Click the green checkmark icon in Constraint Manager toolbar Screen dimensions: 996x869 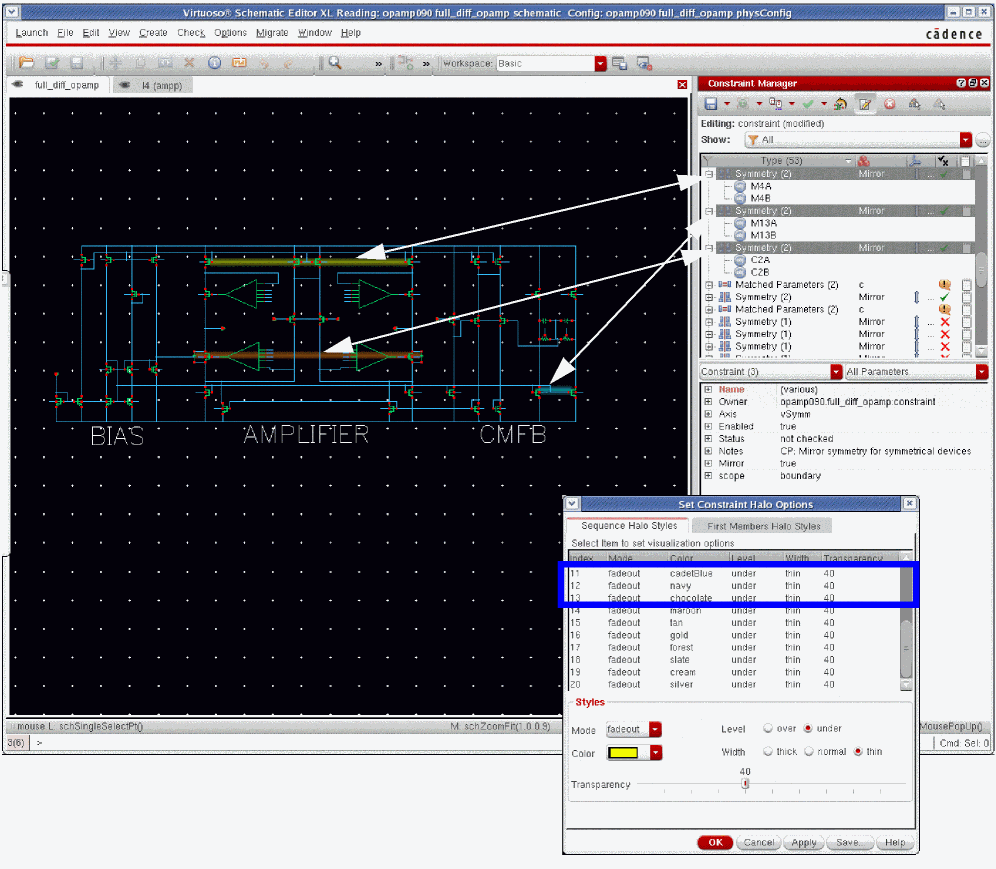pyautogui.click(x=807, y=104)
